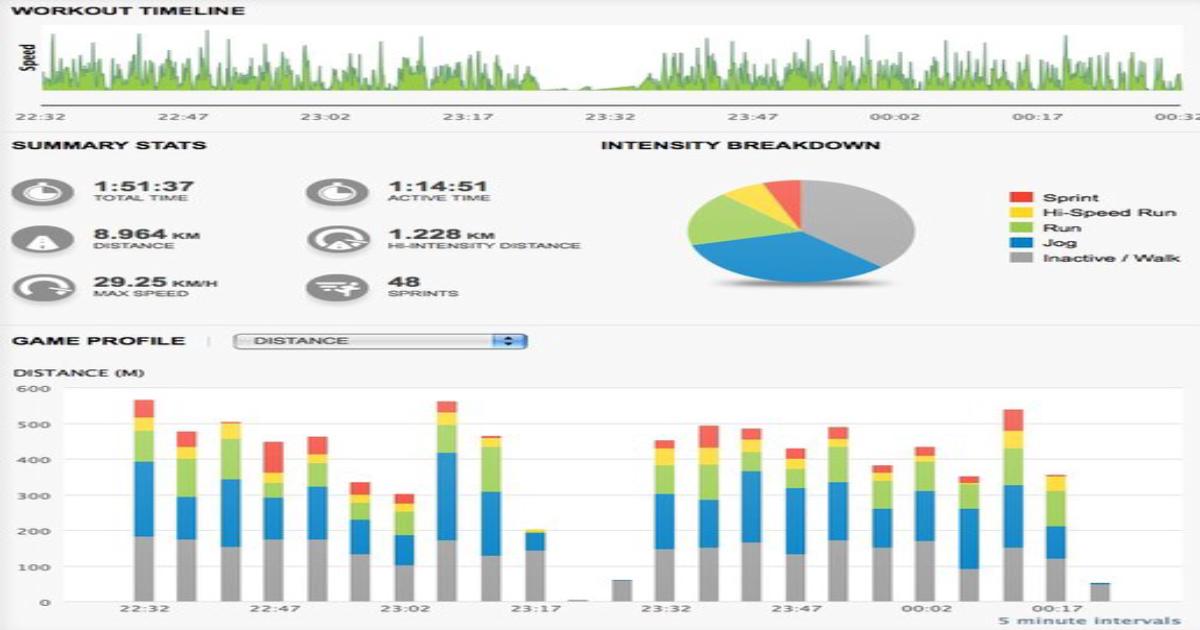Click the Active Time clock icon
This screenshot has width=1200, height=630.
click(x=337, y=191)
